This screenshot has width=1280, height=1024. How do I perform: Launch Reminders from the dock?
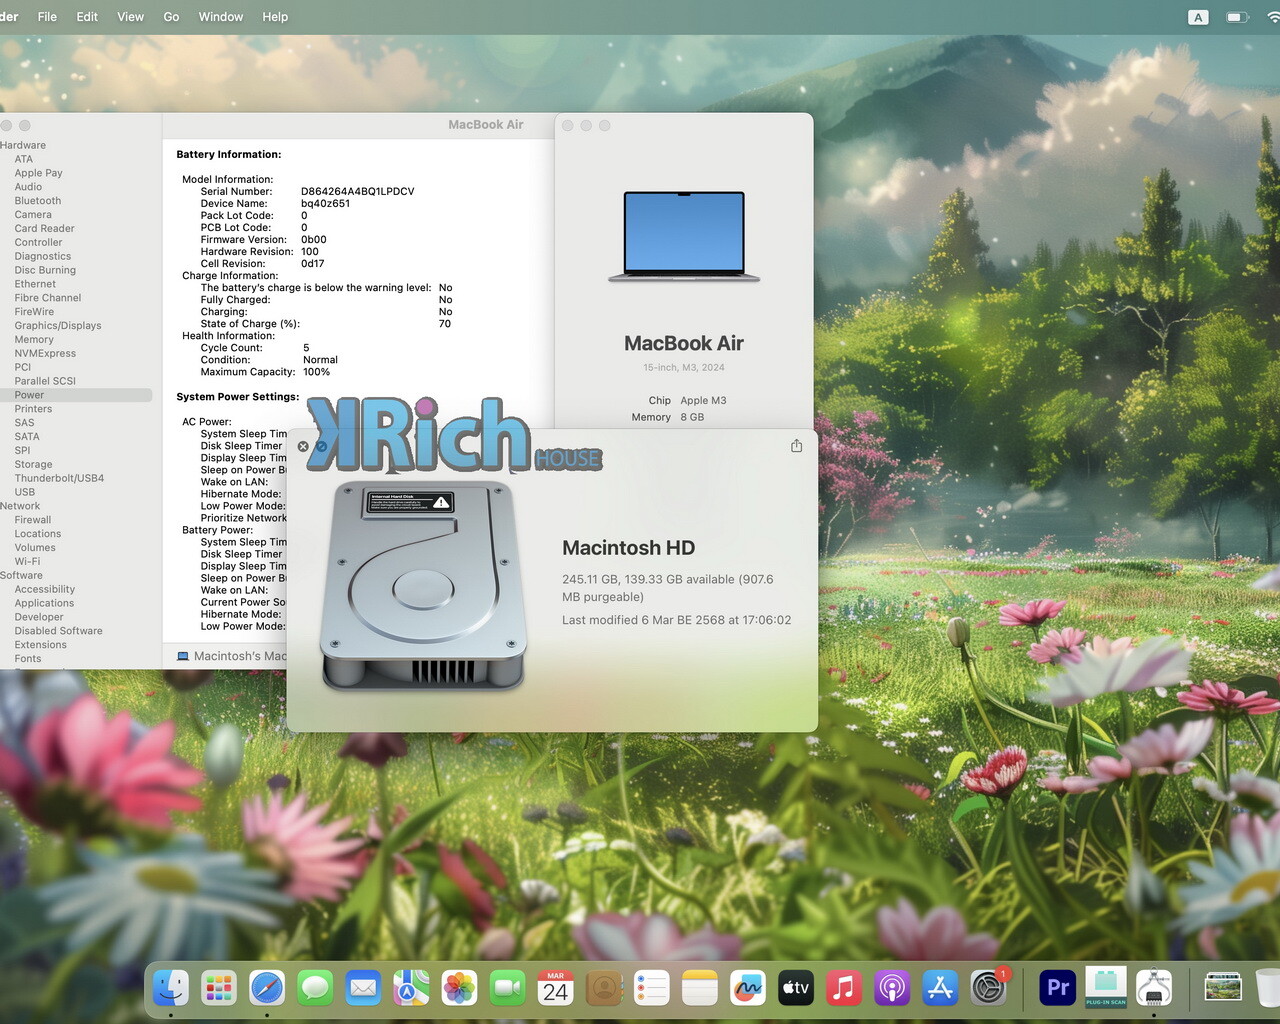651,988
